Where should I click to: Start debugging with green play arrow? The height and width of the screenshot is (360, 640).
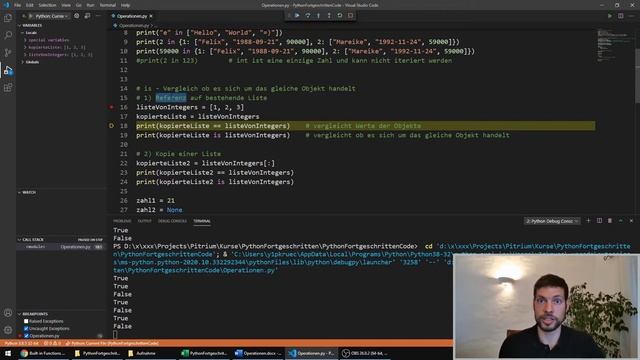[31, 16]
